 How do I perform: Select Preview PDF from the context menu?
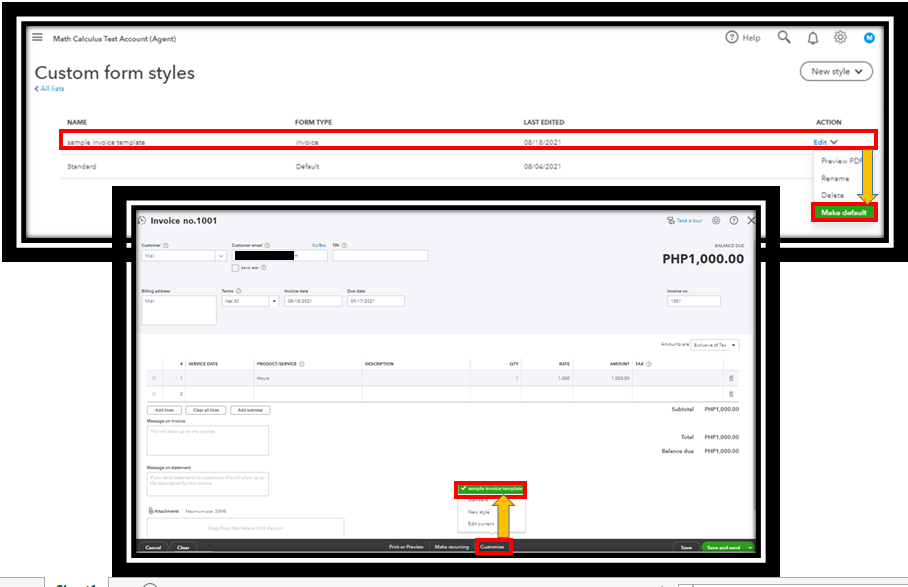(x=843, y=160)
